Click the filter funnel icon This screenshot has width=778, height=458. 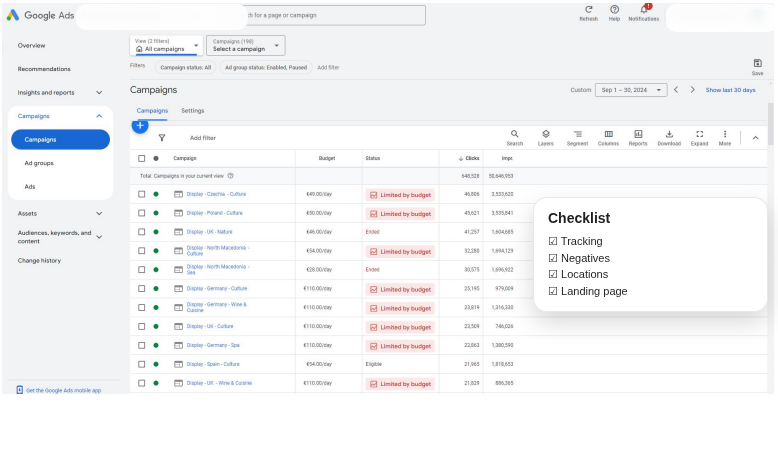point(162,138)
